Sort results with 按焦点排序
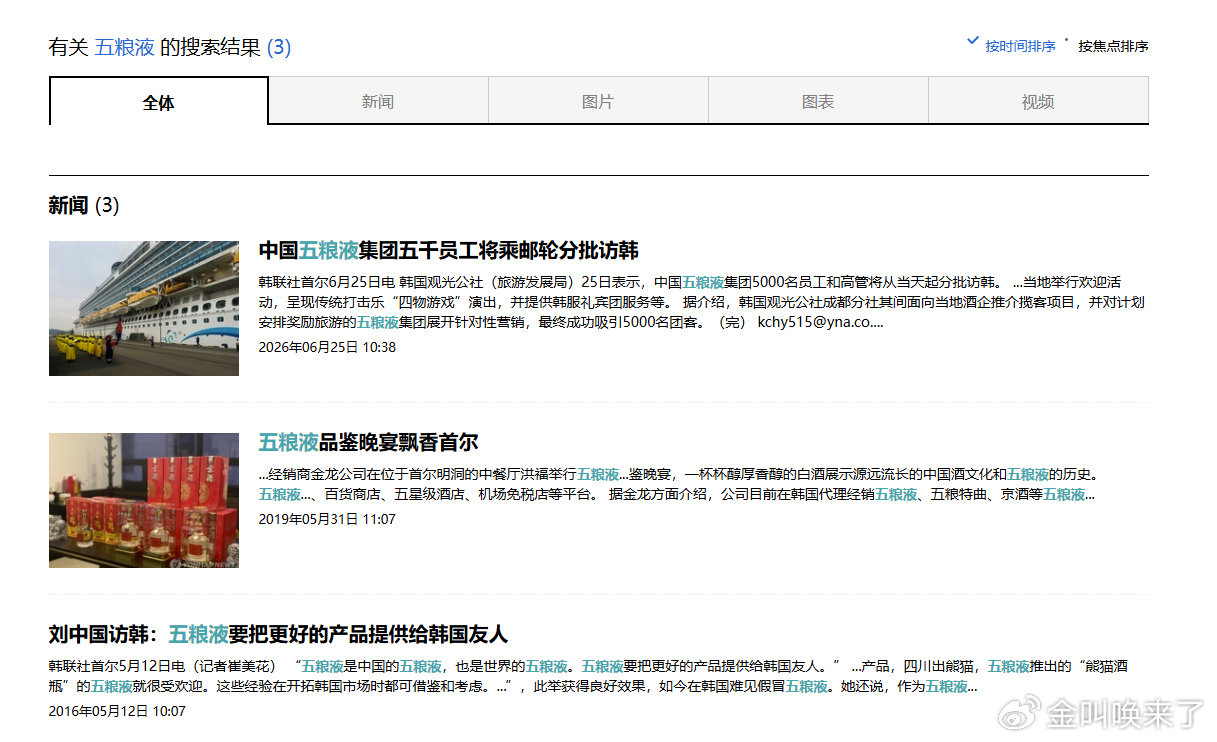This screenshot has width=1217, height=742. point(1113,46)
